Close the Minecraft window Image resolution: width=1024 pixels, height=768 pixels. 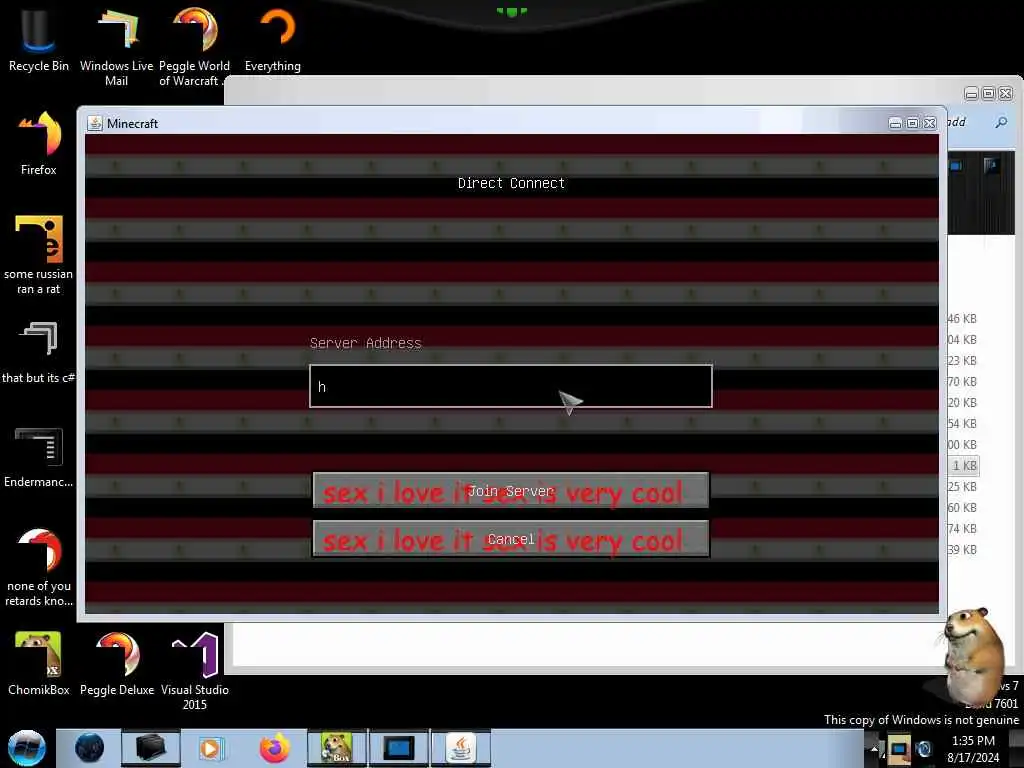(929, 123)
